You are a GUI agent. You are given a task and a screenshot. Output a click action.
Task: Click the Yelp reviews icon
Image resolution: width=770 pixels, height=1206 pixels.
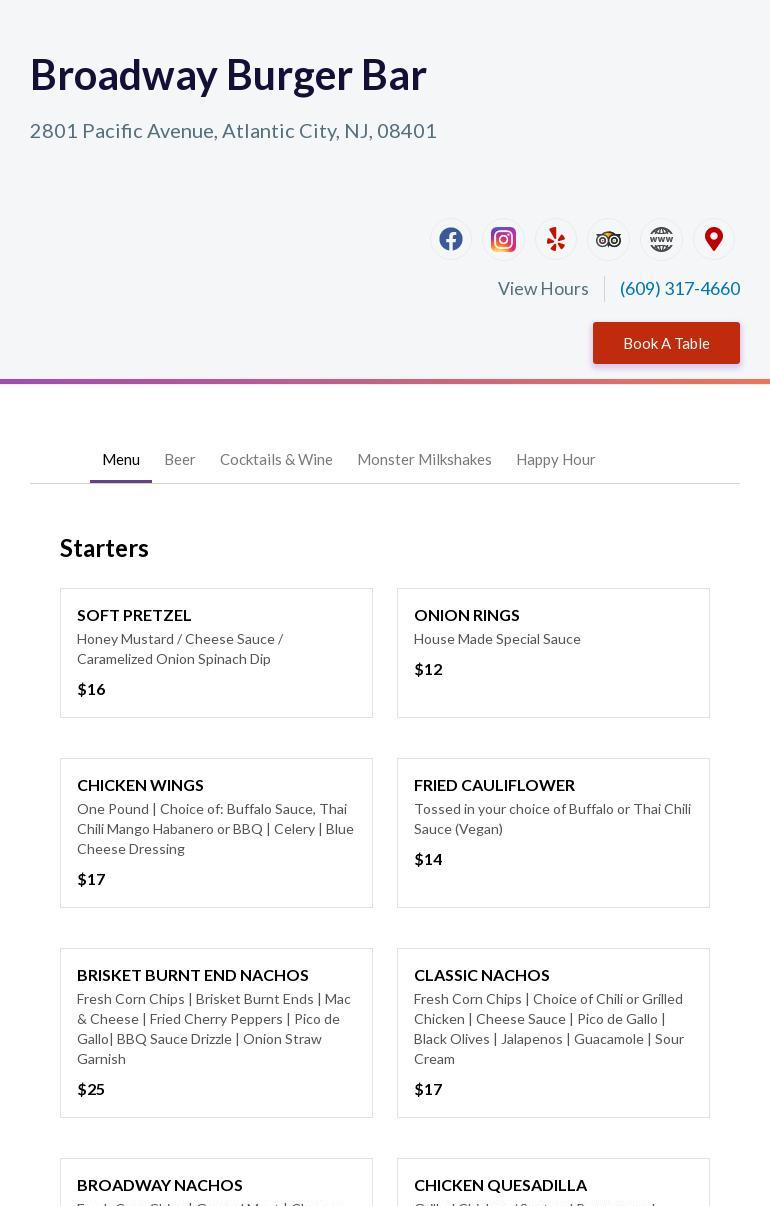pos(556,240)
